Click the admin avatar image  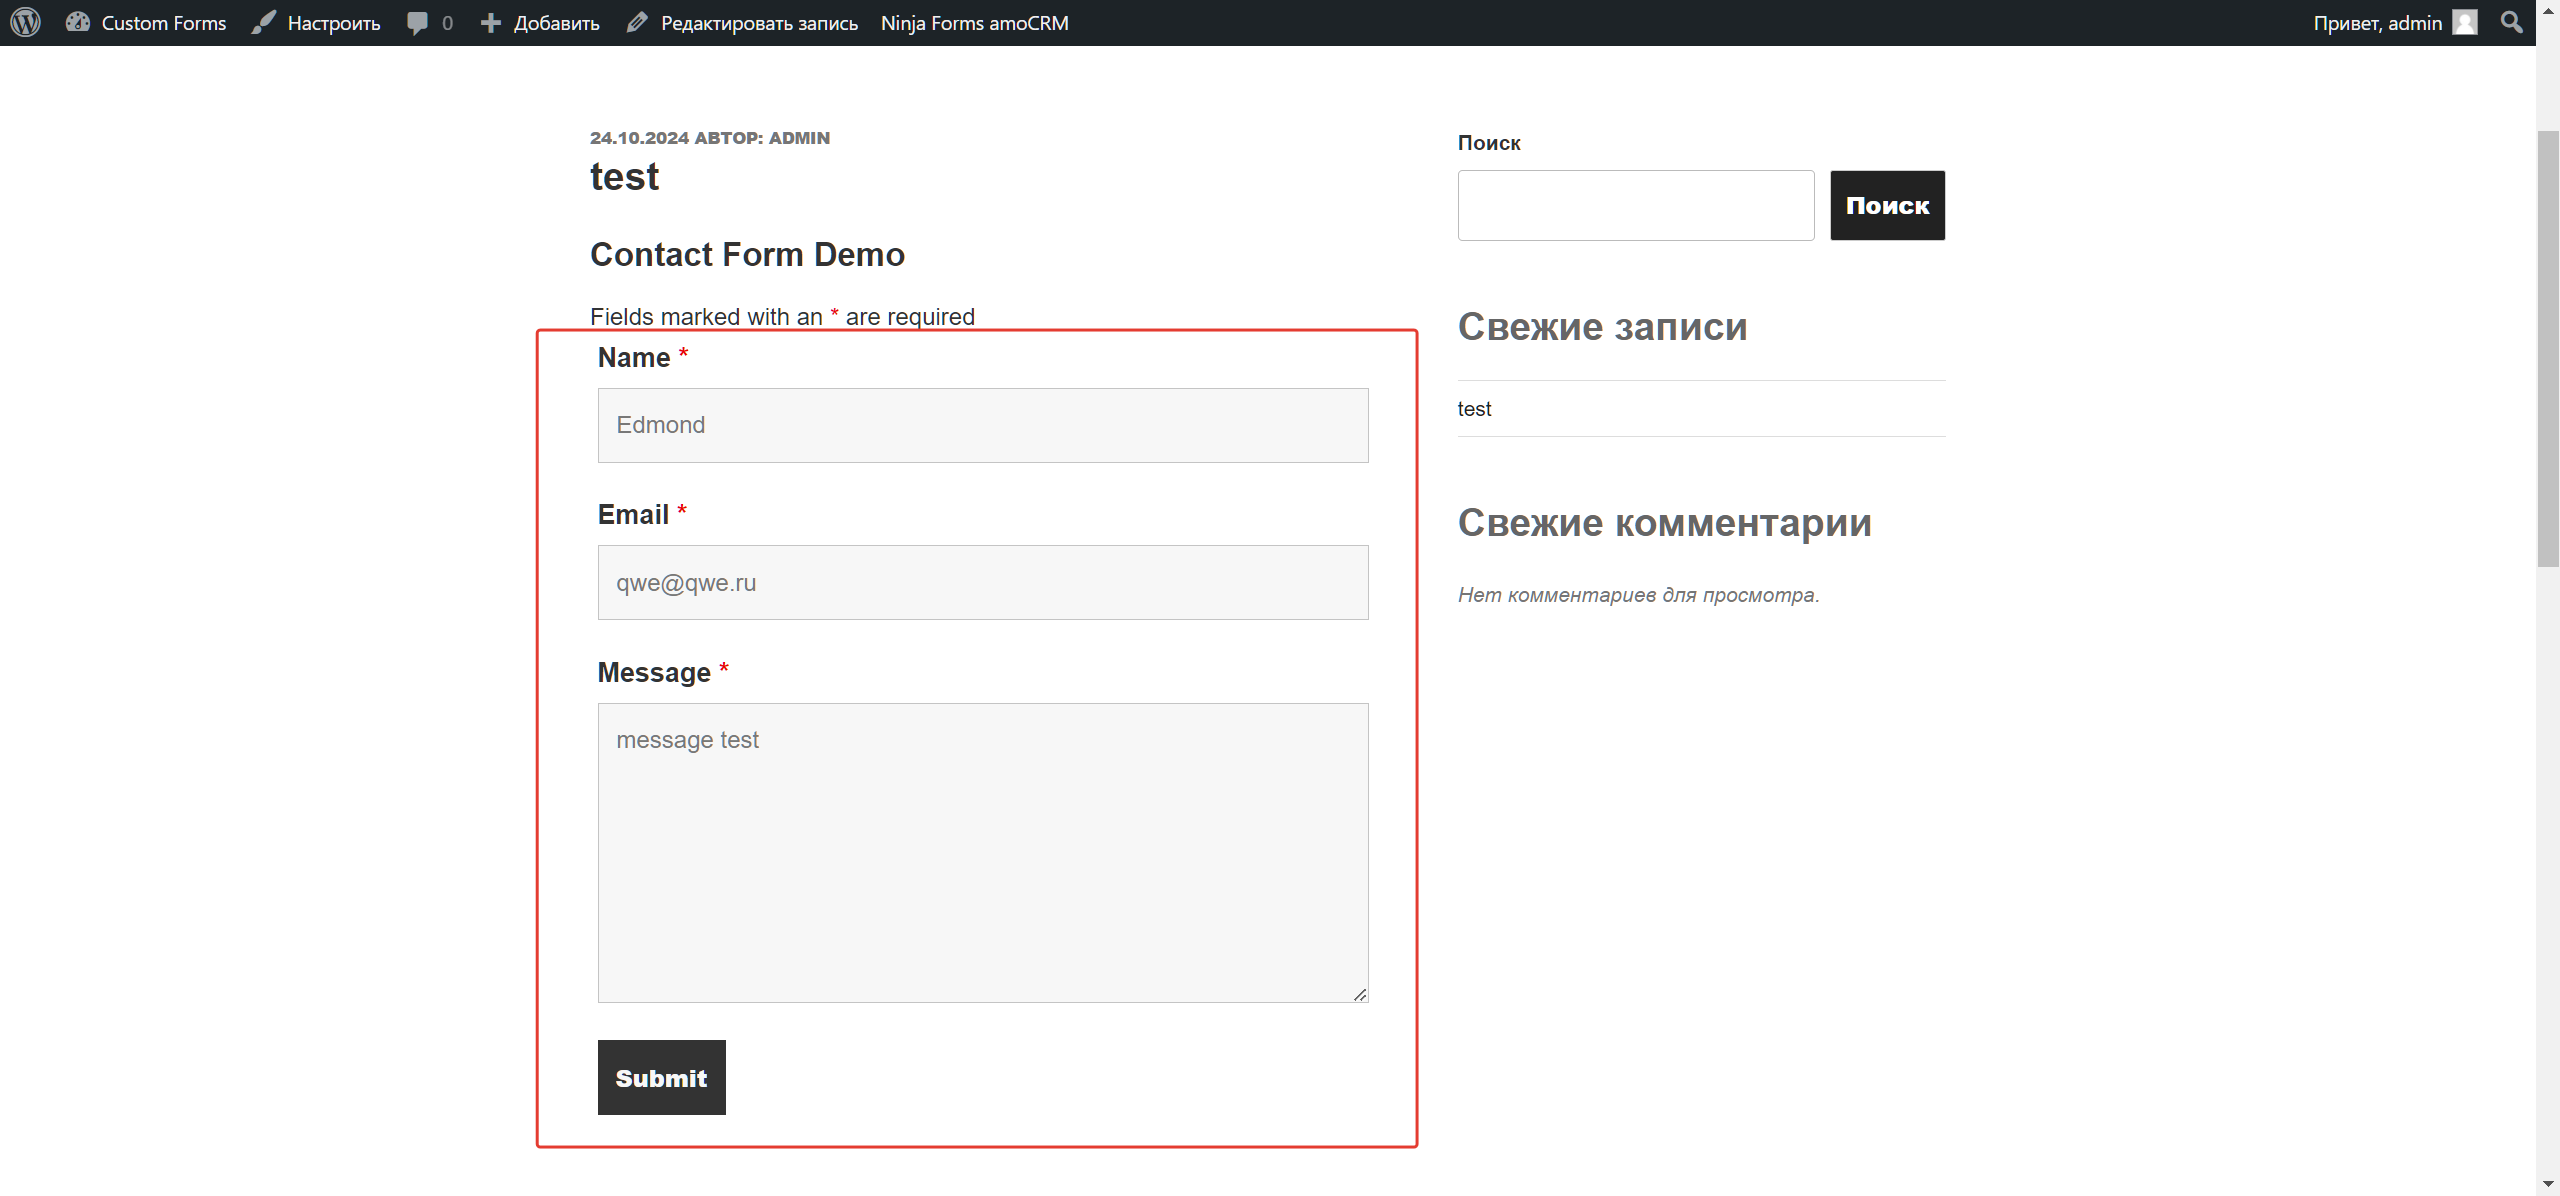[2464, 22]
